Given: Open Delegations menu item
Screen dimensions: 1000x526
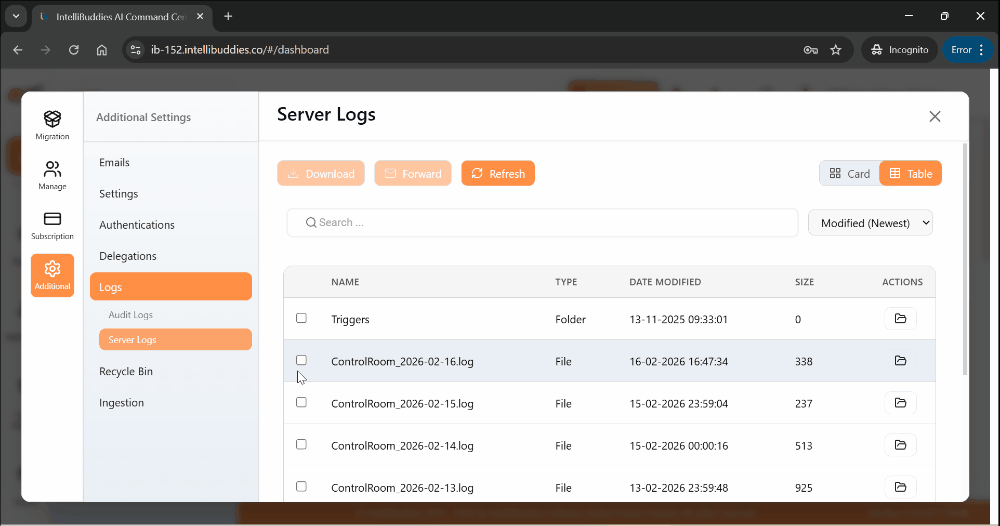Looking at the screenshot, I should [128, 256].
